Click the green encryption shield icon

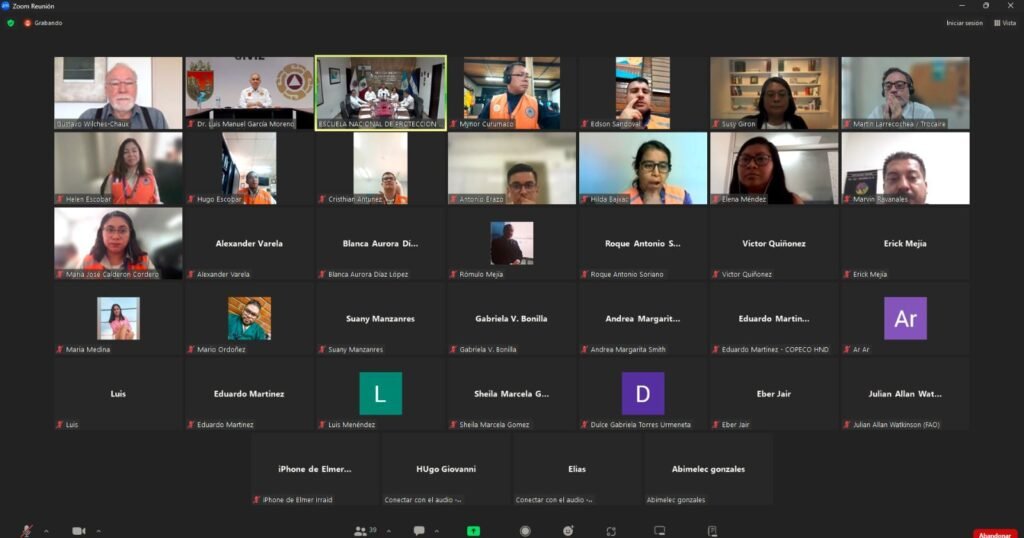coord(11,23)
